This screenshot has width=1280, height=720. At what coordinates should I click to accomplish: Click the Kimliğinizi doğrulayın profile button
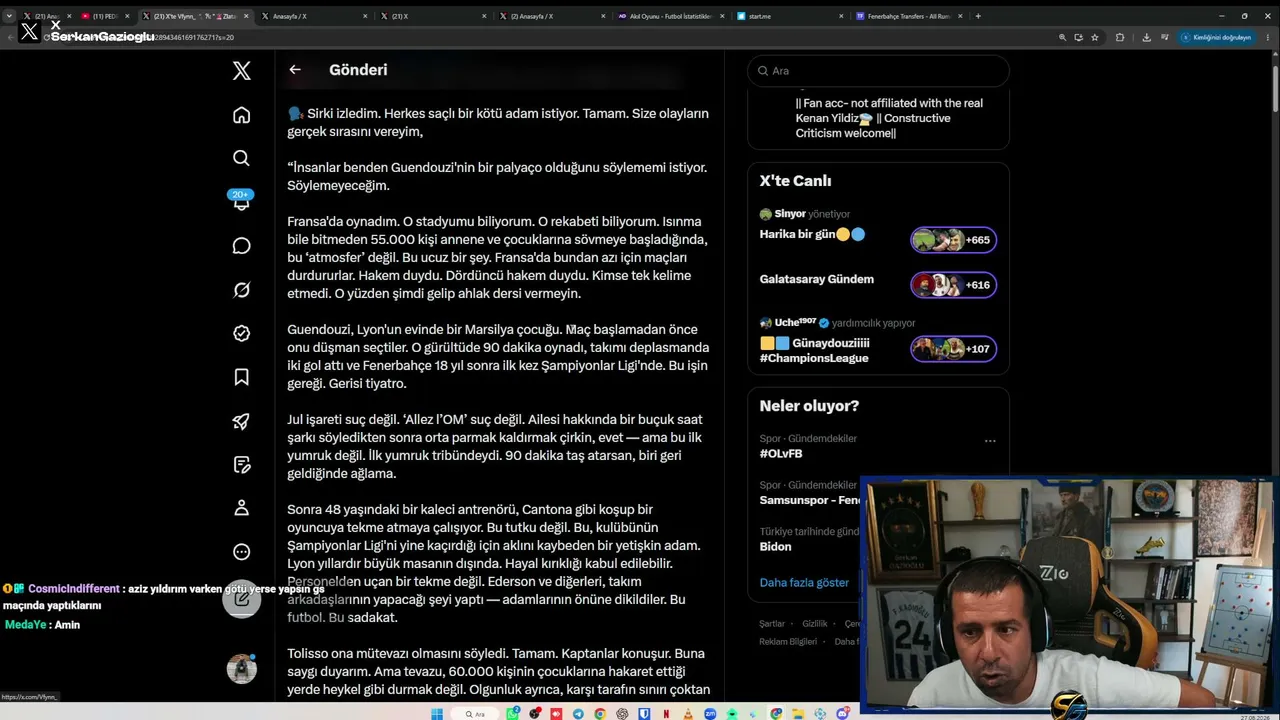1216,37
